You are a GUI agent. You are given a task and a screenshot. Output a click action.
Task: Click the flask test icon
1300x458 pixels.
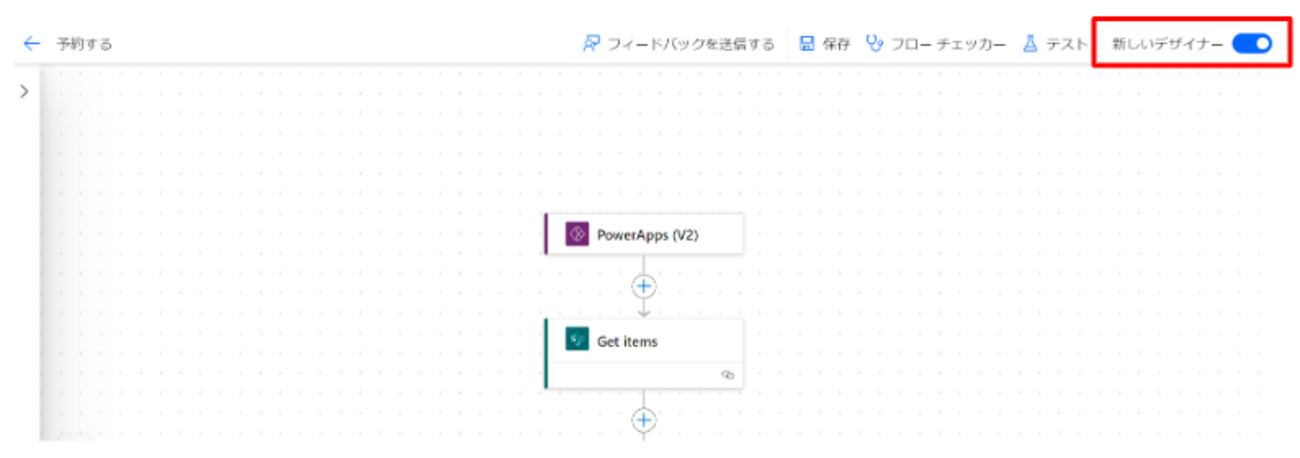pos(1030,44)
